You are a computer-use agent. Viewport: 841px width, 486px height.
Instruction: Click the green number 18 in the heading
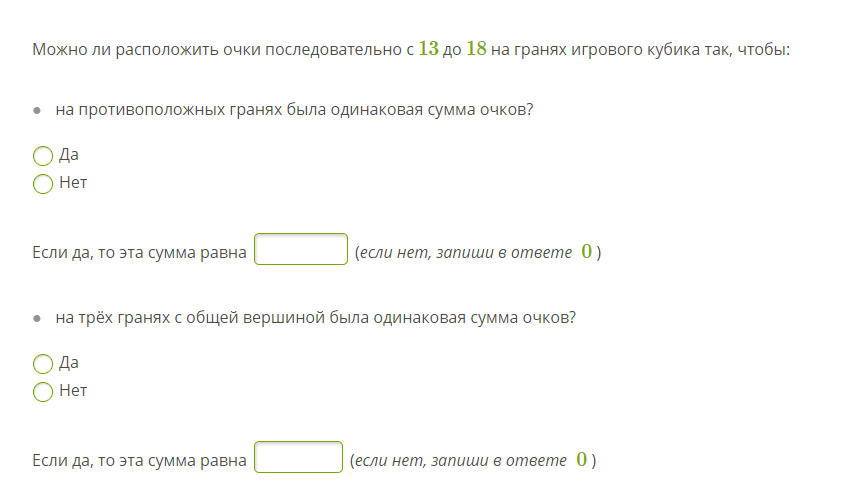(x=476, y=49)
